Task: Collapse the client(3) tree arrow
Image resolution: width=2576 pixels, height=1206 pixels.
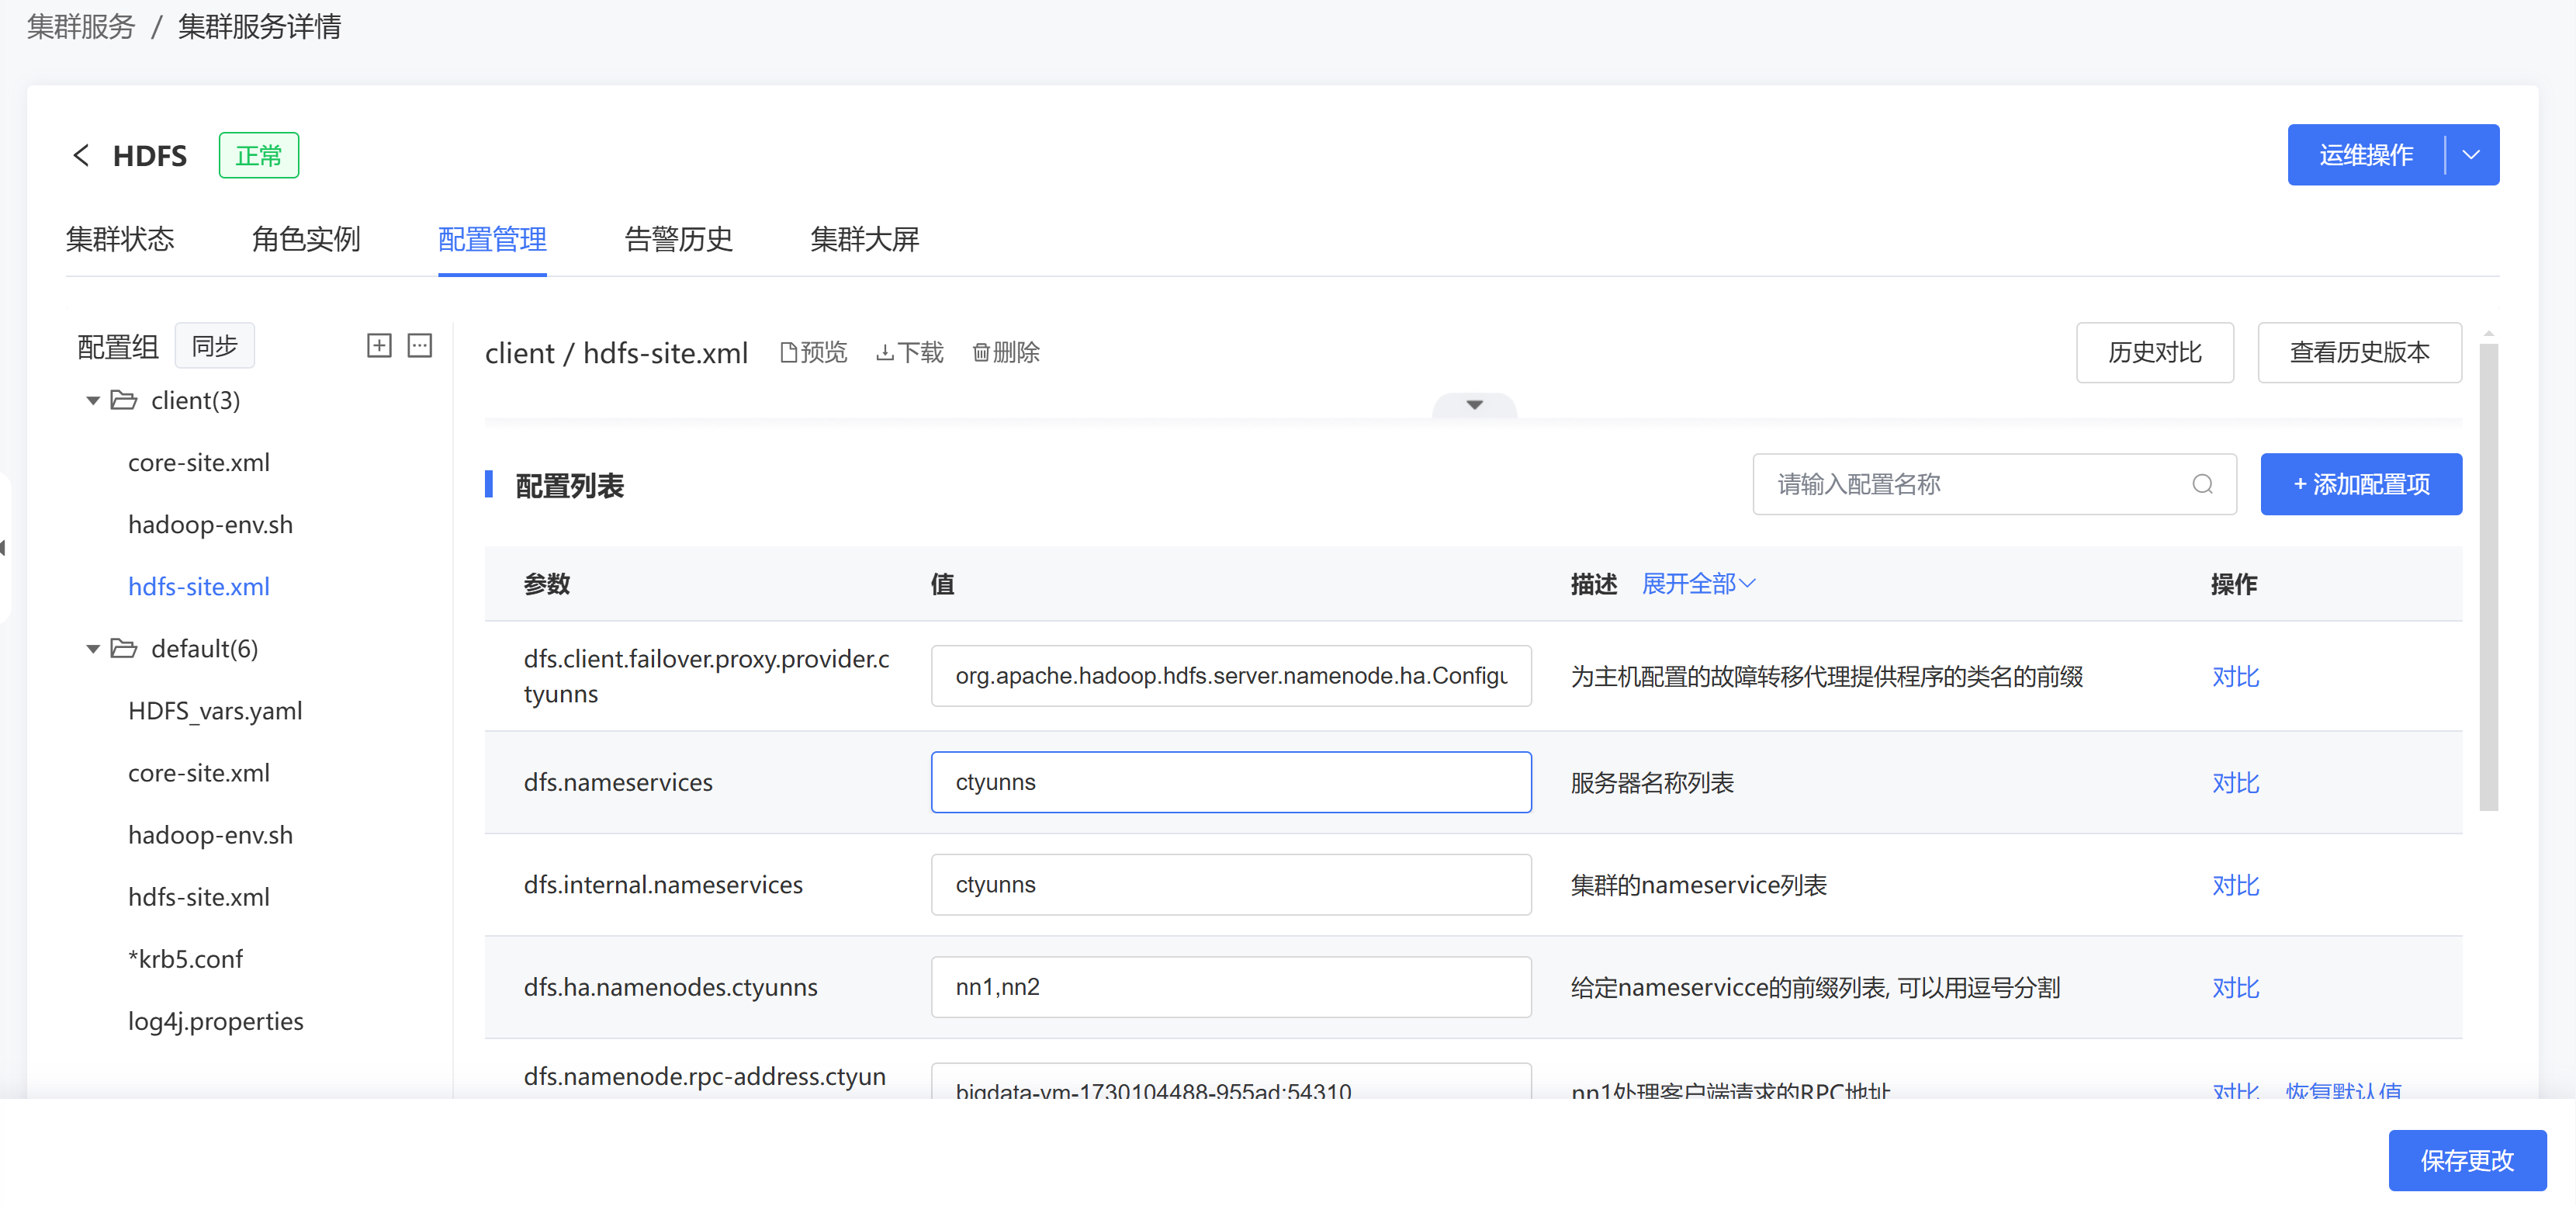Action: [x=93, y=401]
